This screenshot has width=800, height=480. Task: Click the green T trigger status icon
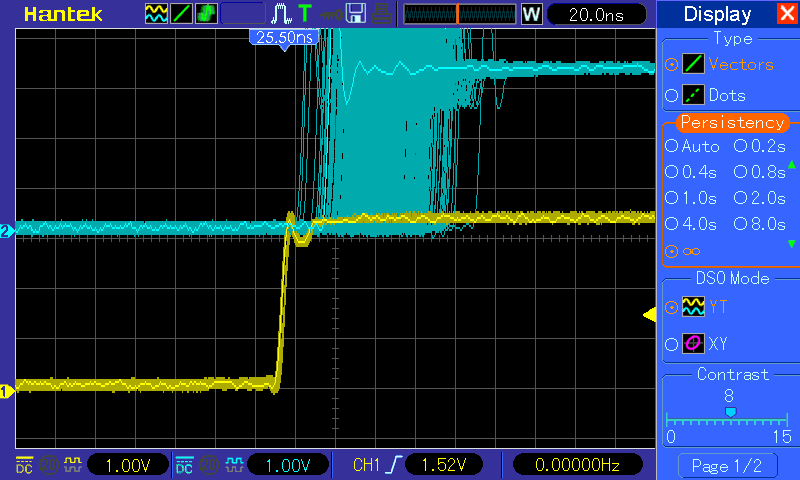click(305, 14)
